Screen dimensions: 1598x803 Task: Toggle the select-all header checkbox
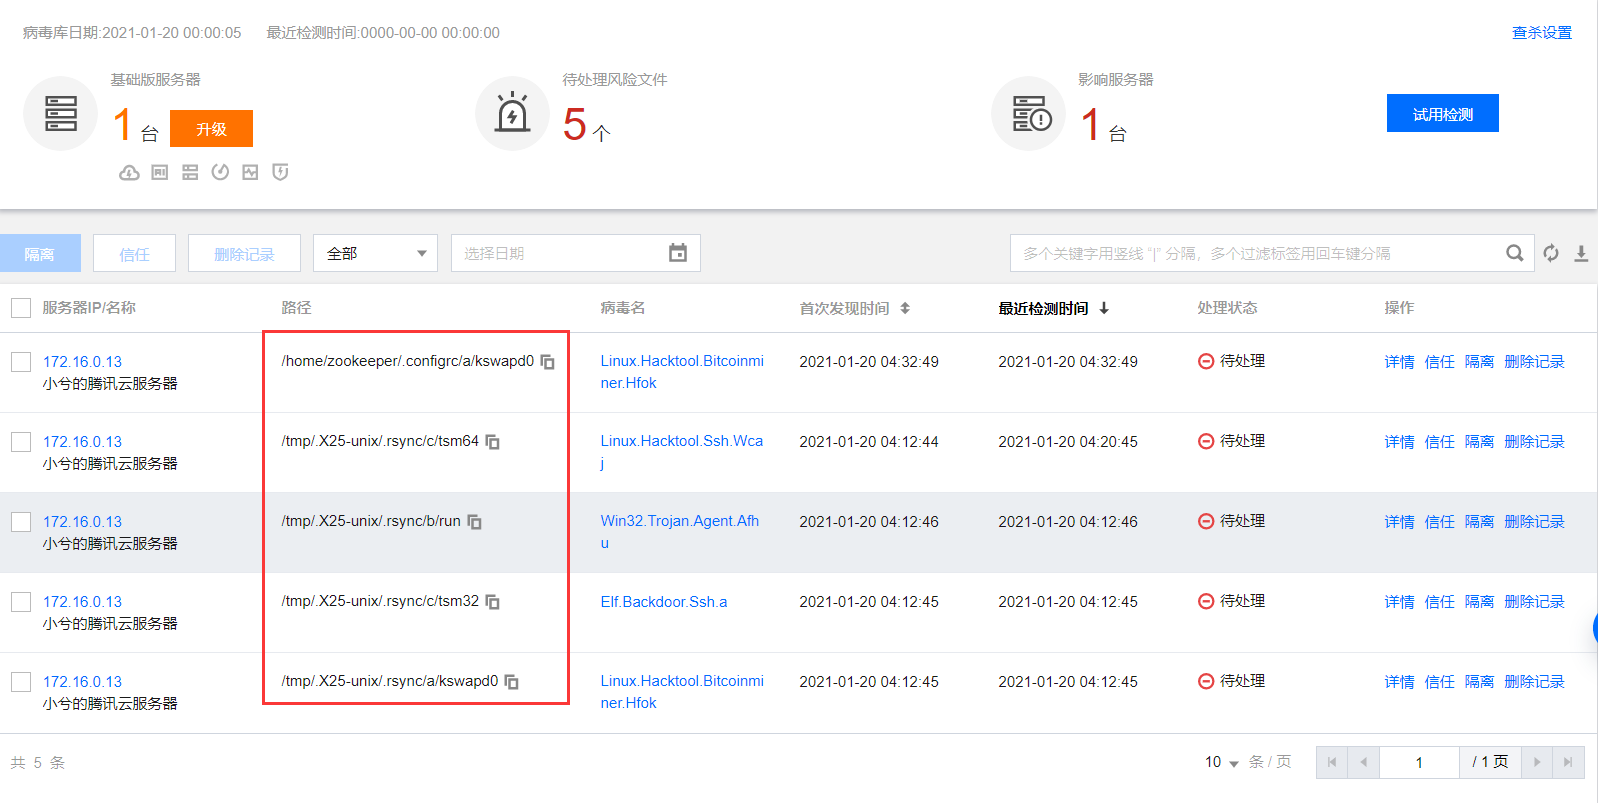pyautogui.click(x=21, y=308)
